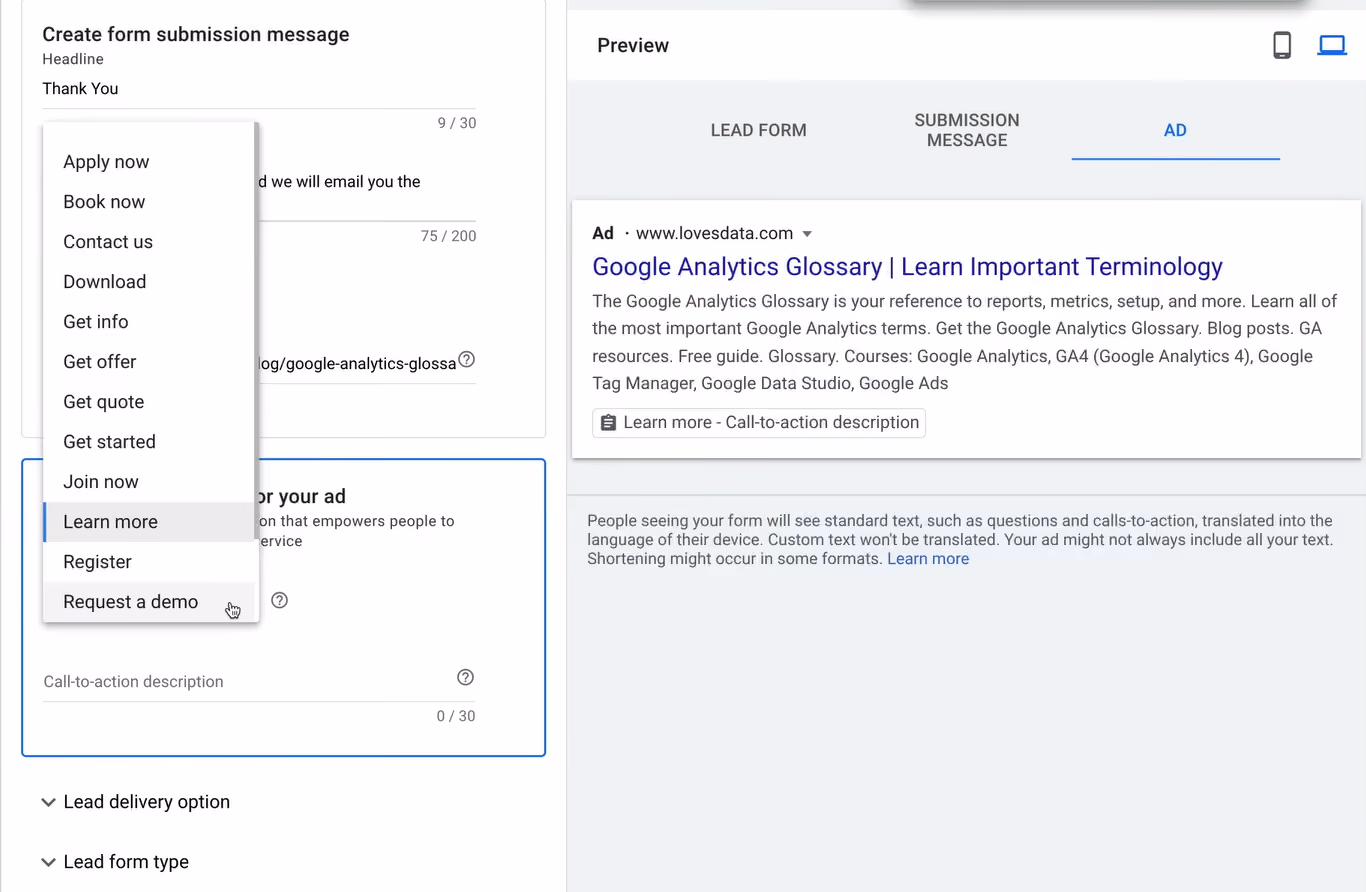Select 'Register' call-to-action option
Screen dimensions: 1366x892
click(x=150, y=562)
